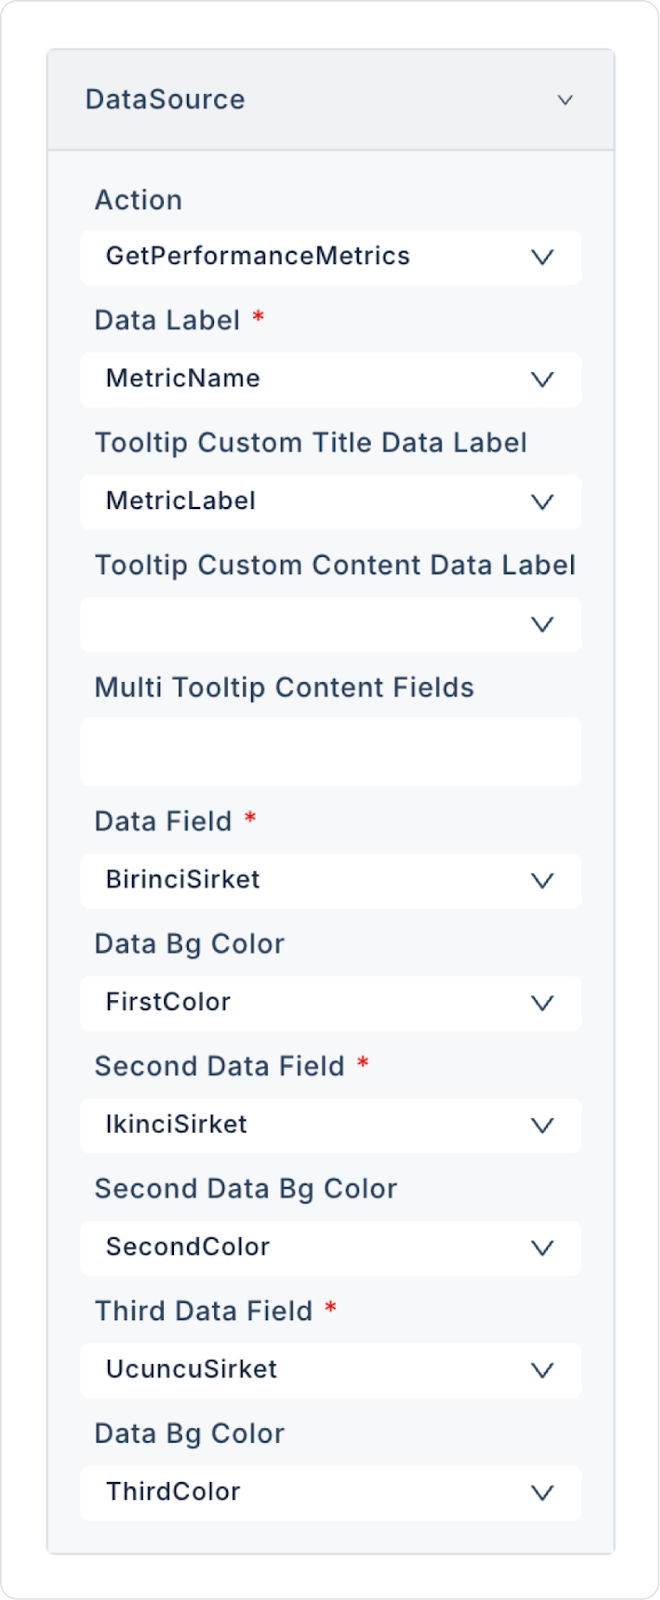This screenshot has height=1600, width=660.
Task: Click the chevron in Tooltip Custom Content field
Action: pos(542,624)
